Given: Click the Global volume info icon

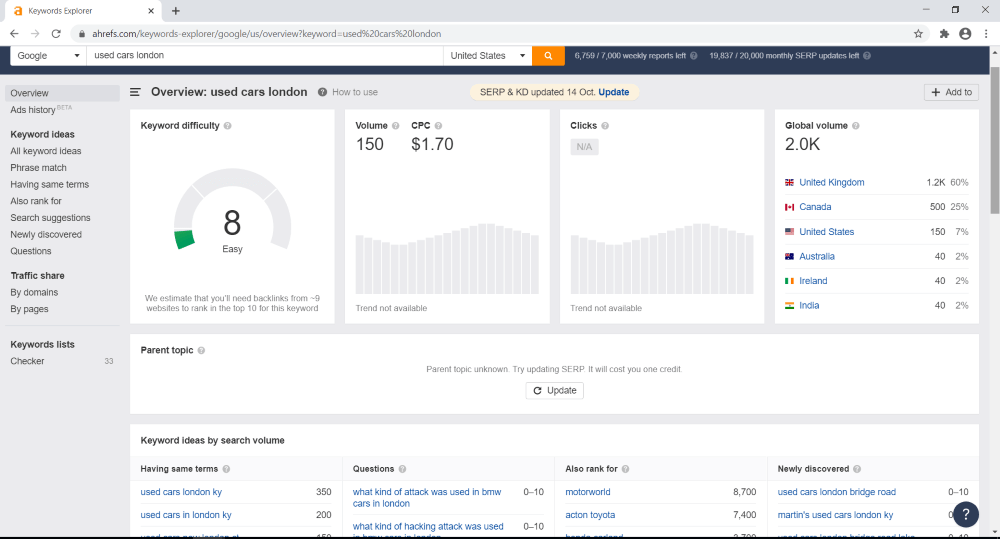Looking at the screenshot, I should pos(855,126).
